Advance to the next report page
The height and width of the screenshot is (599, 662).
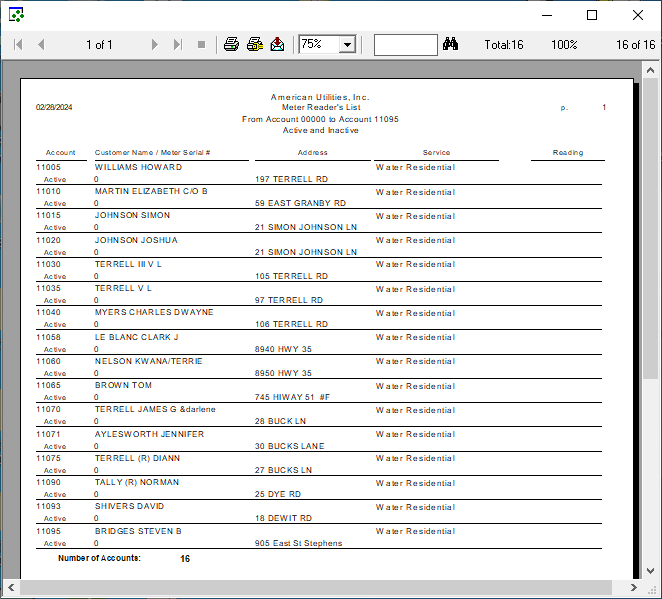[x=155, y=44]
